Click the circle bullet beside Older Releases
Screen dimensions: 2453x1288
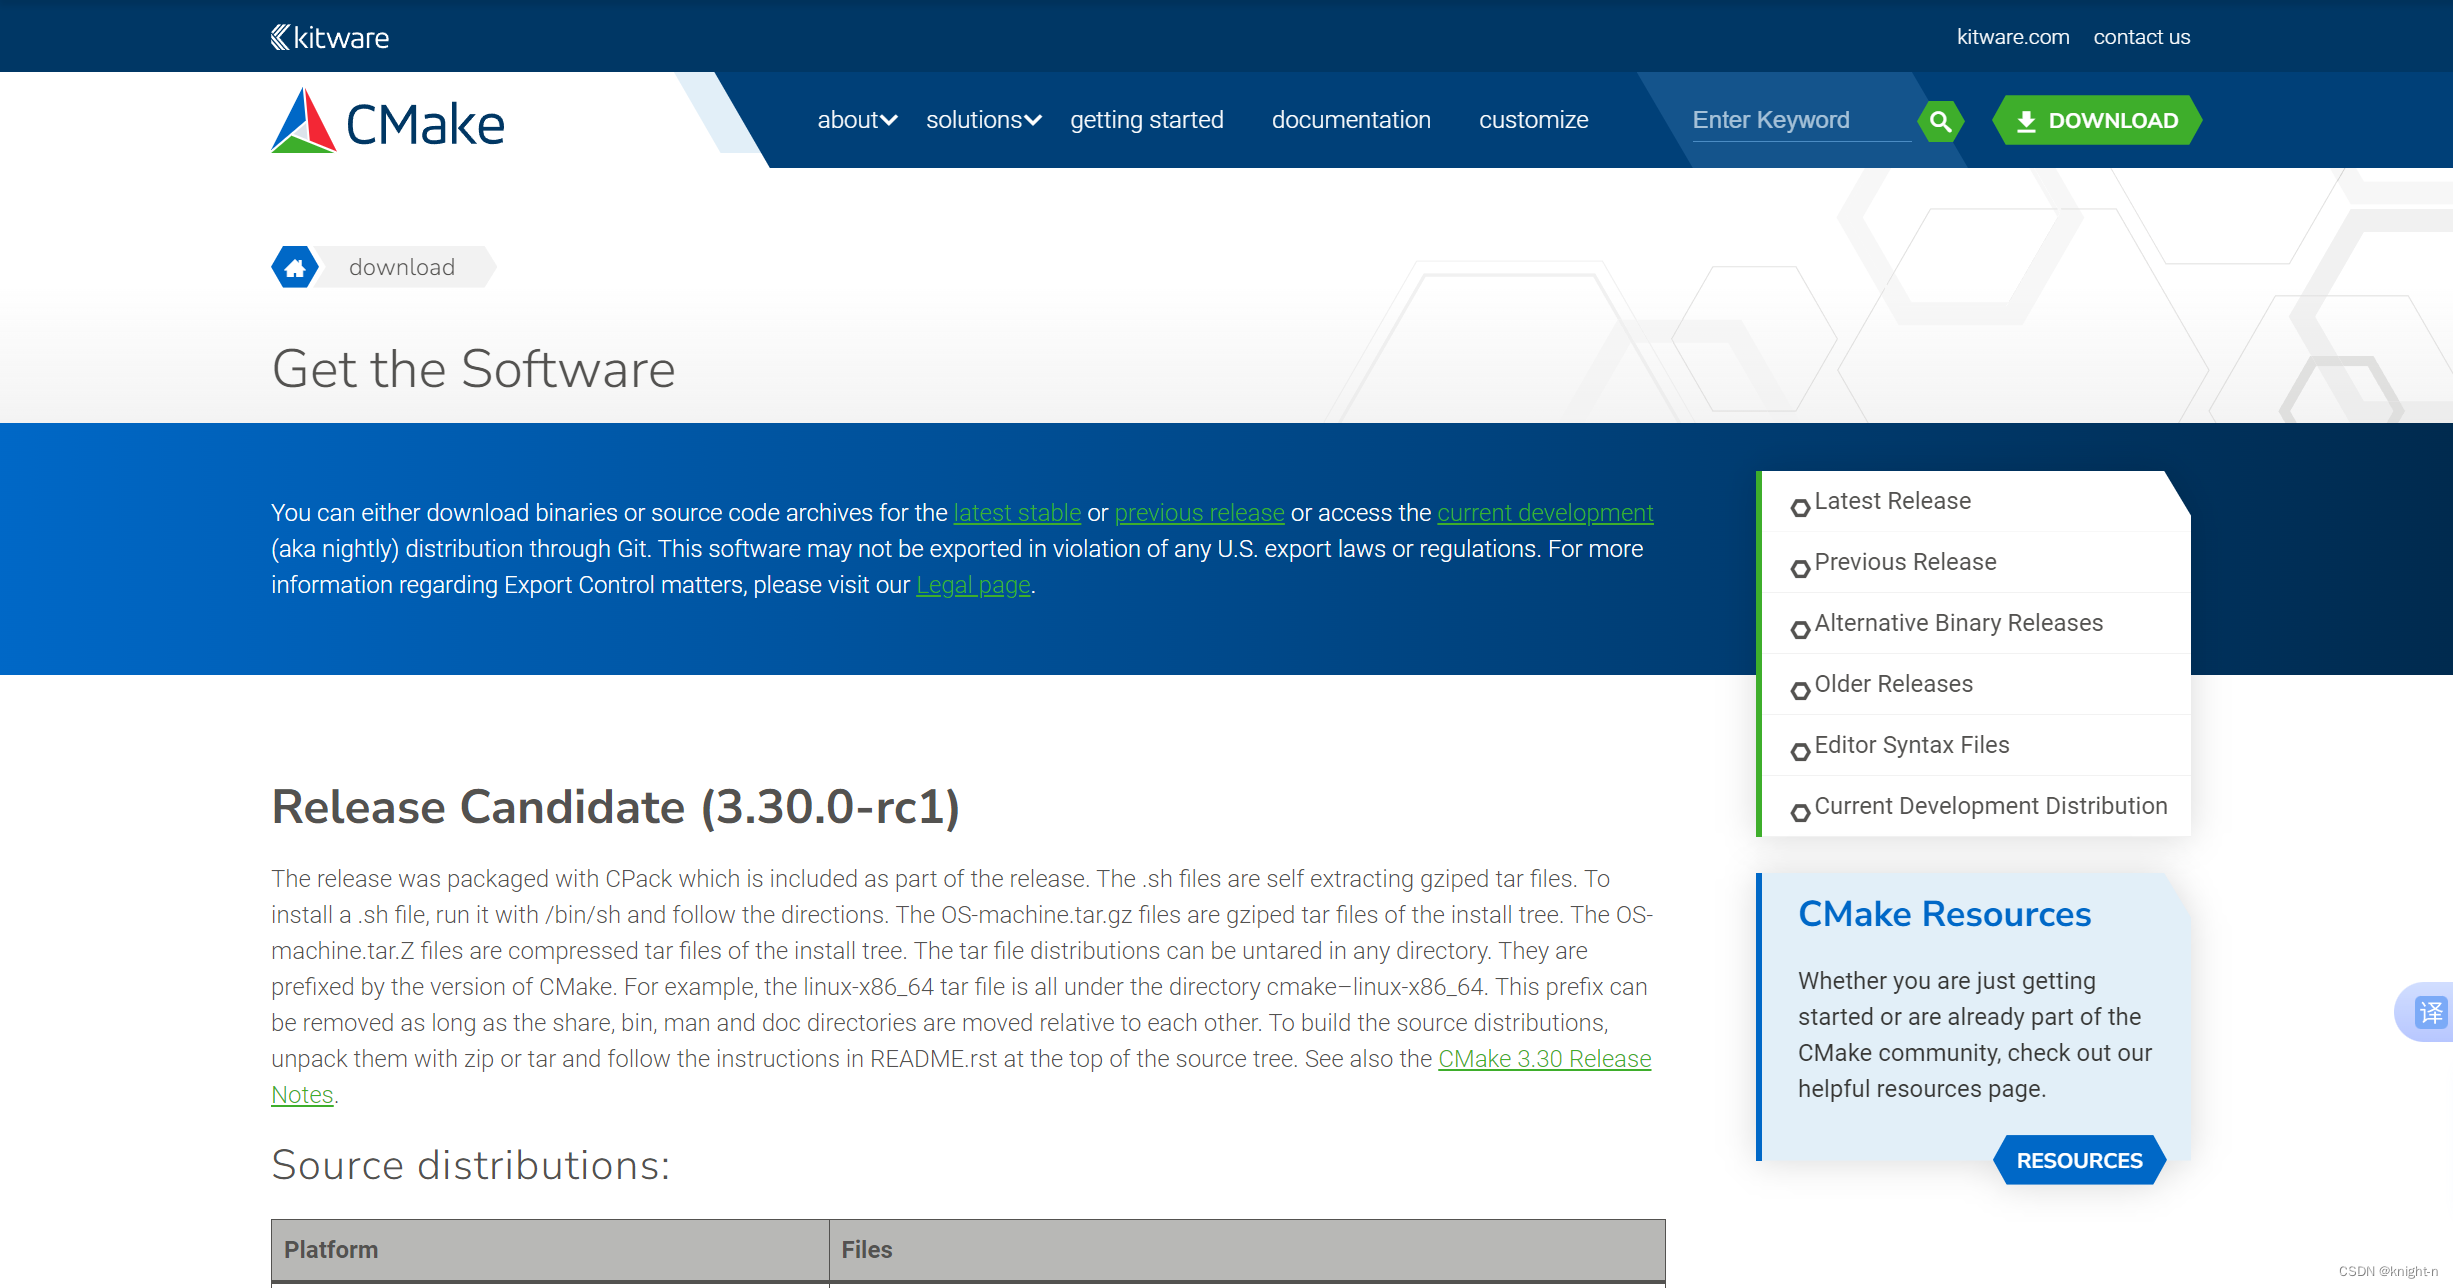coord(1800,690)
